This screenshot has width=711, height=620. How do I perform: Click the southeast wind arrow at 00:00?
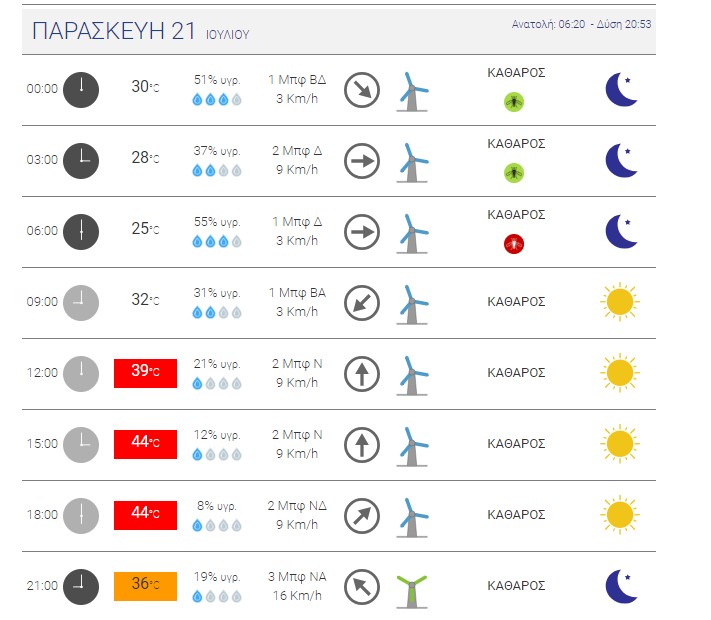coord(362,90)
